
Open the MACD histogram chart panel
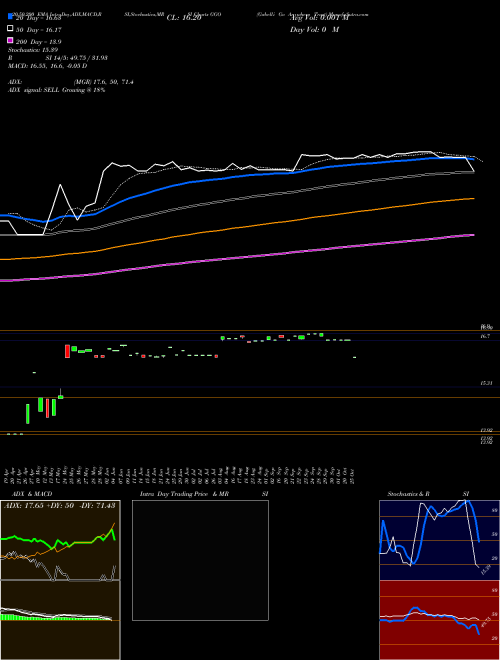pos(60,620)
